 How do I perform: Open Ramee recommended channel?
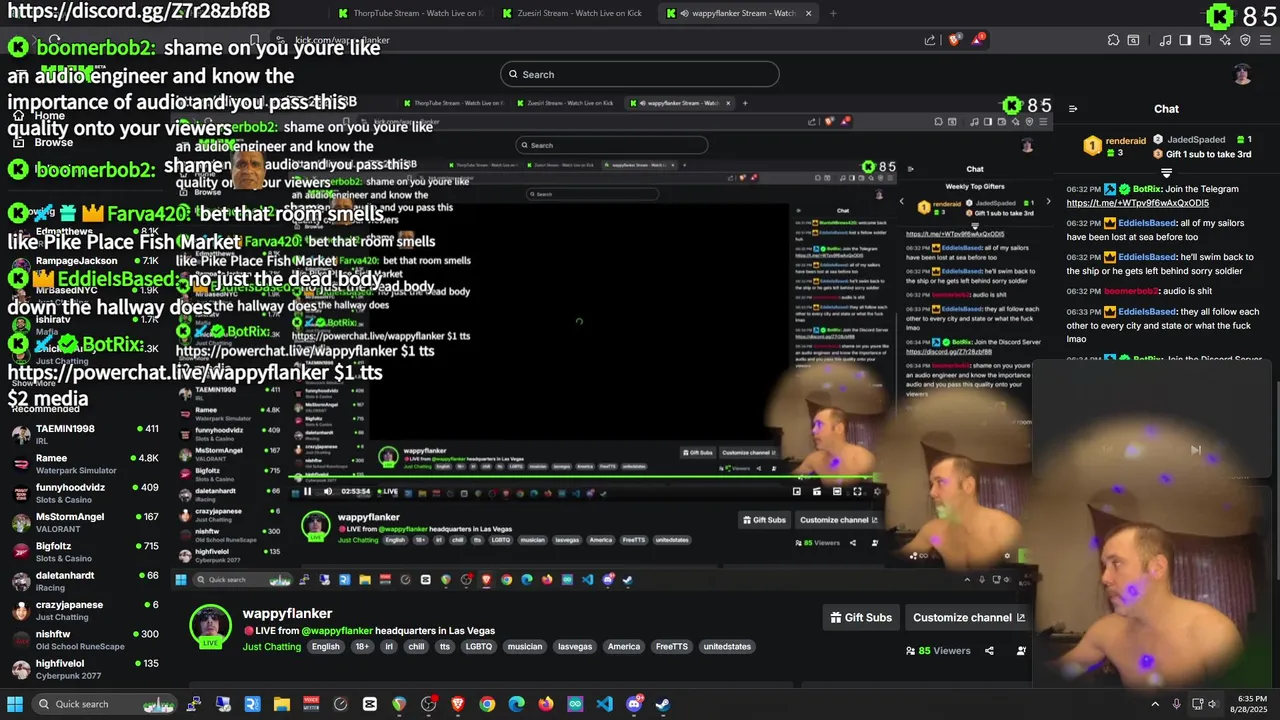pyautogui.click(x=85, y=464)
